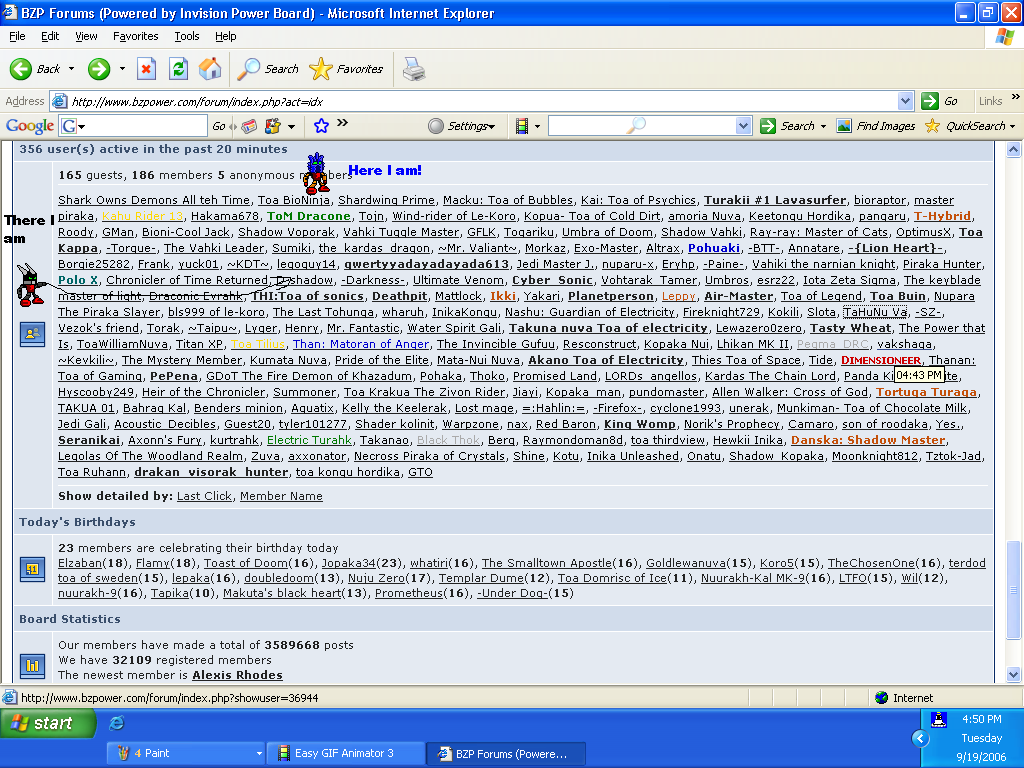Click the page scrollbar up arrow
This screenshot has width=1024, height=768.
(1013, 150)
